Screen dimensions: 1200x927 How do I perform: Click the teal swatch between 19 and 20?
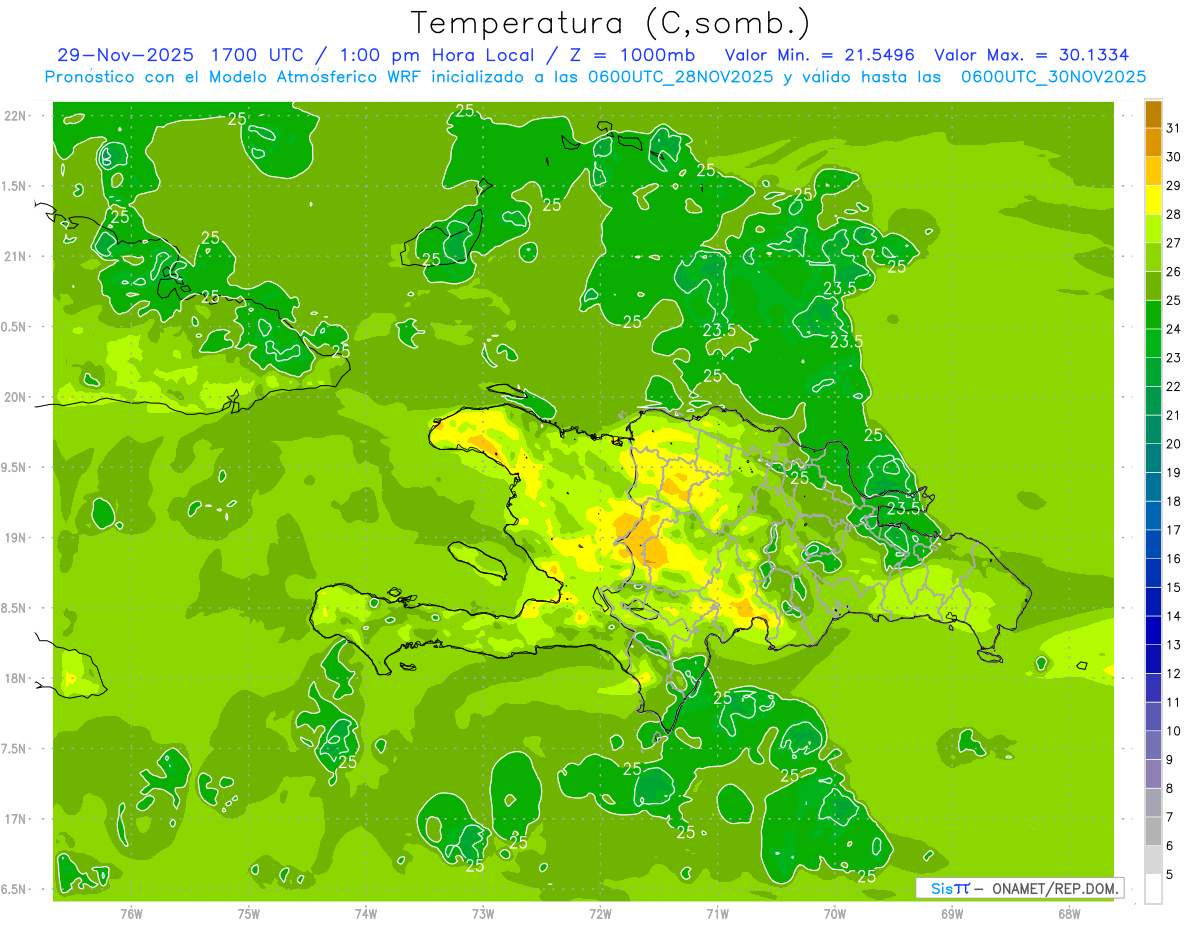click(x=1153, y=459)
